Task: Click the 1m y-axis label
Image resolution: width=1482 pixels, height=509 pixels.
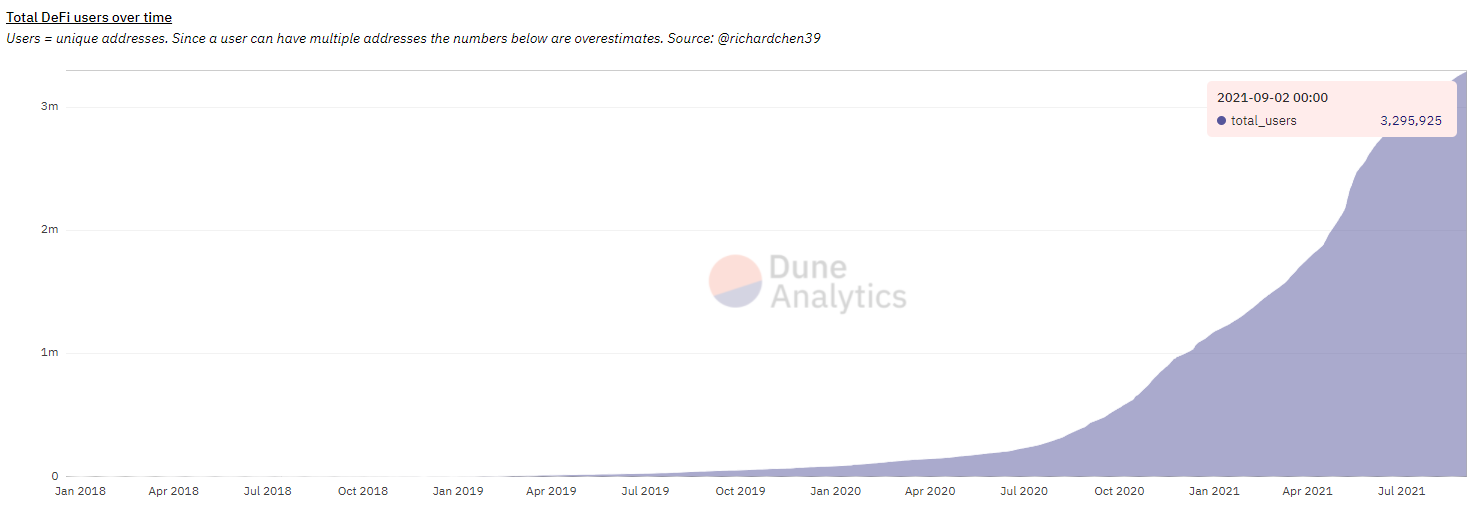Action: click(x=50, y=353)
